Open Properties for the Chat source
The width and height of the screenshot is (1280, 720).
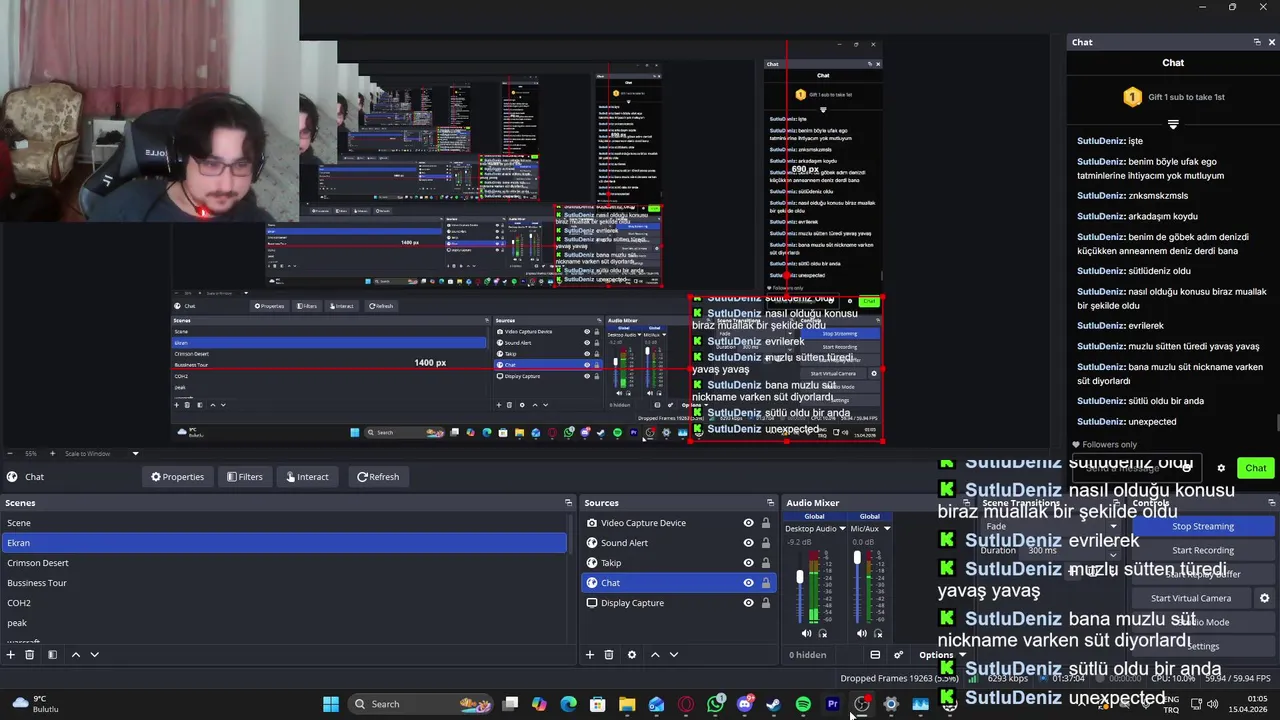point(177,477)
